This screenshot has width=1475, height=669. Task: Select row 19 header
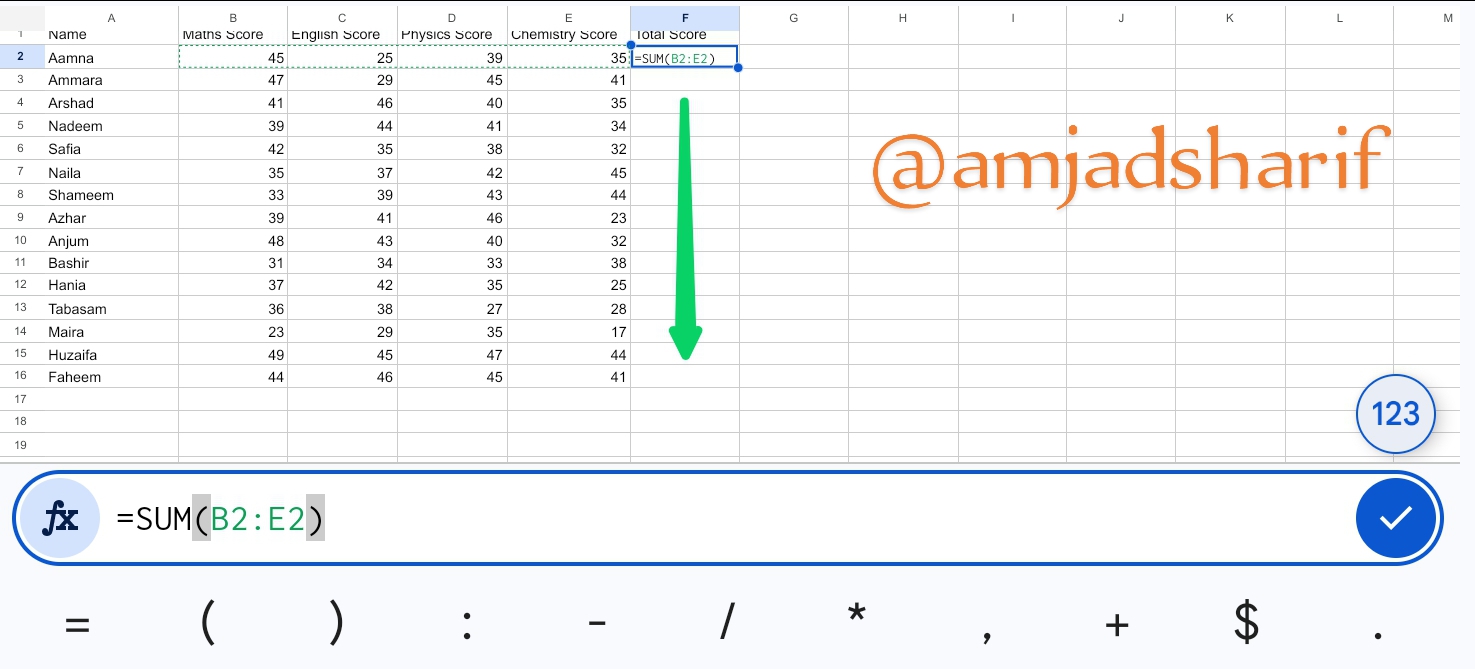[x=21, y=445]
